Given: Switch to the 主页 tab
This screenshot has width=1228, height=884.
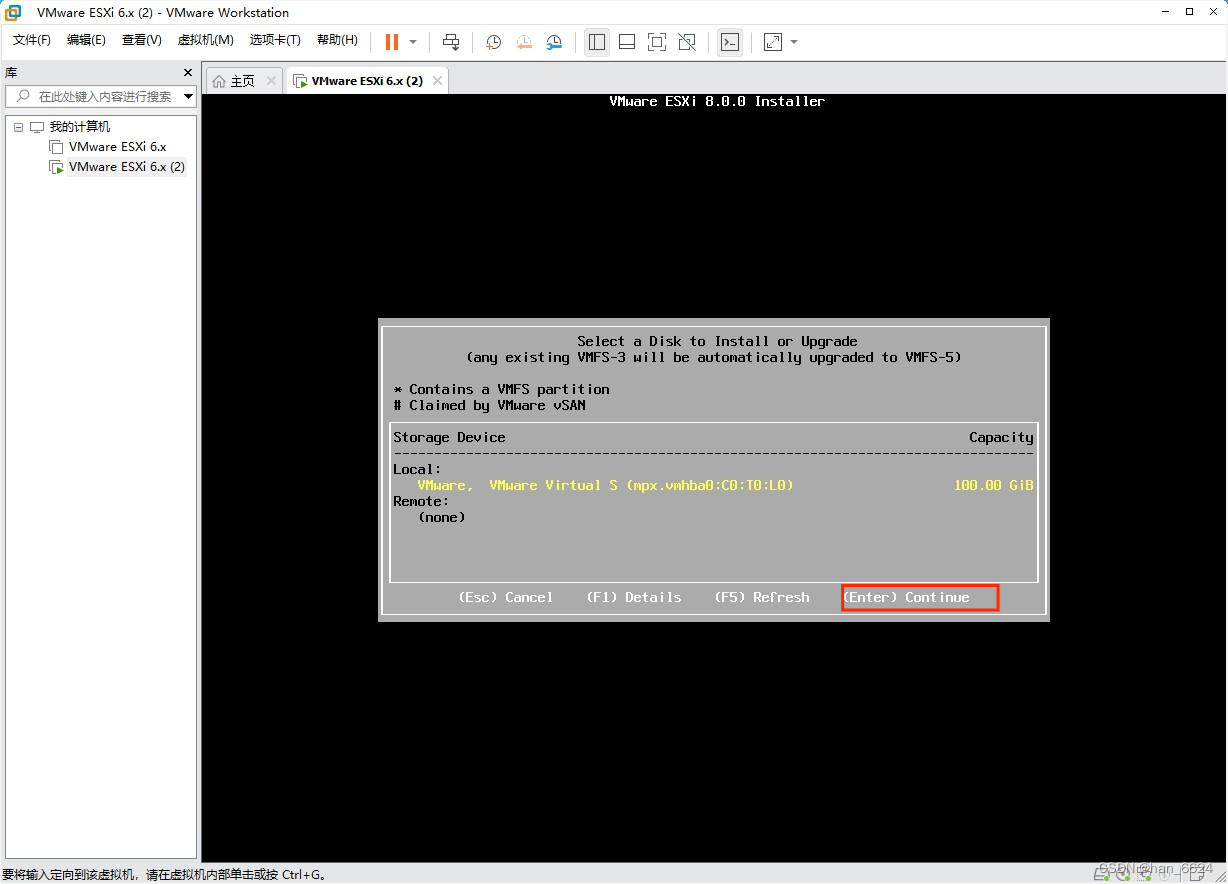Looking at the screenshot, I should (x=243, y=81).
